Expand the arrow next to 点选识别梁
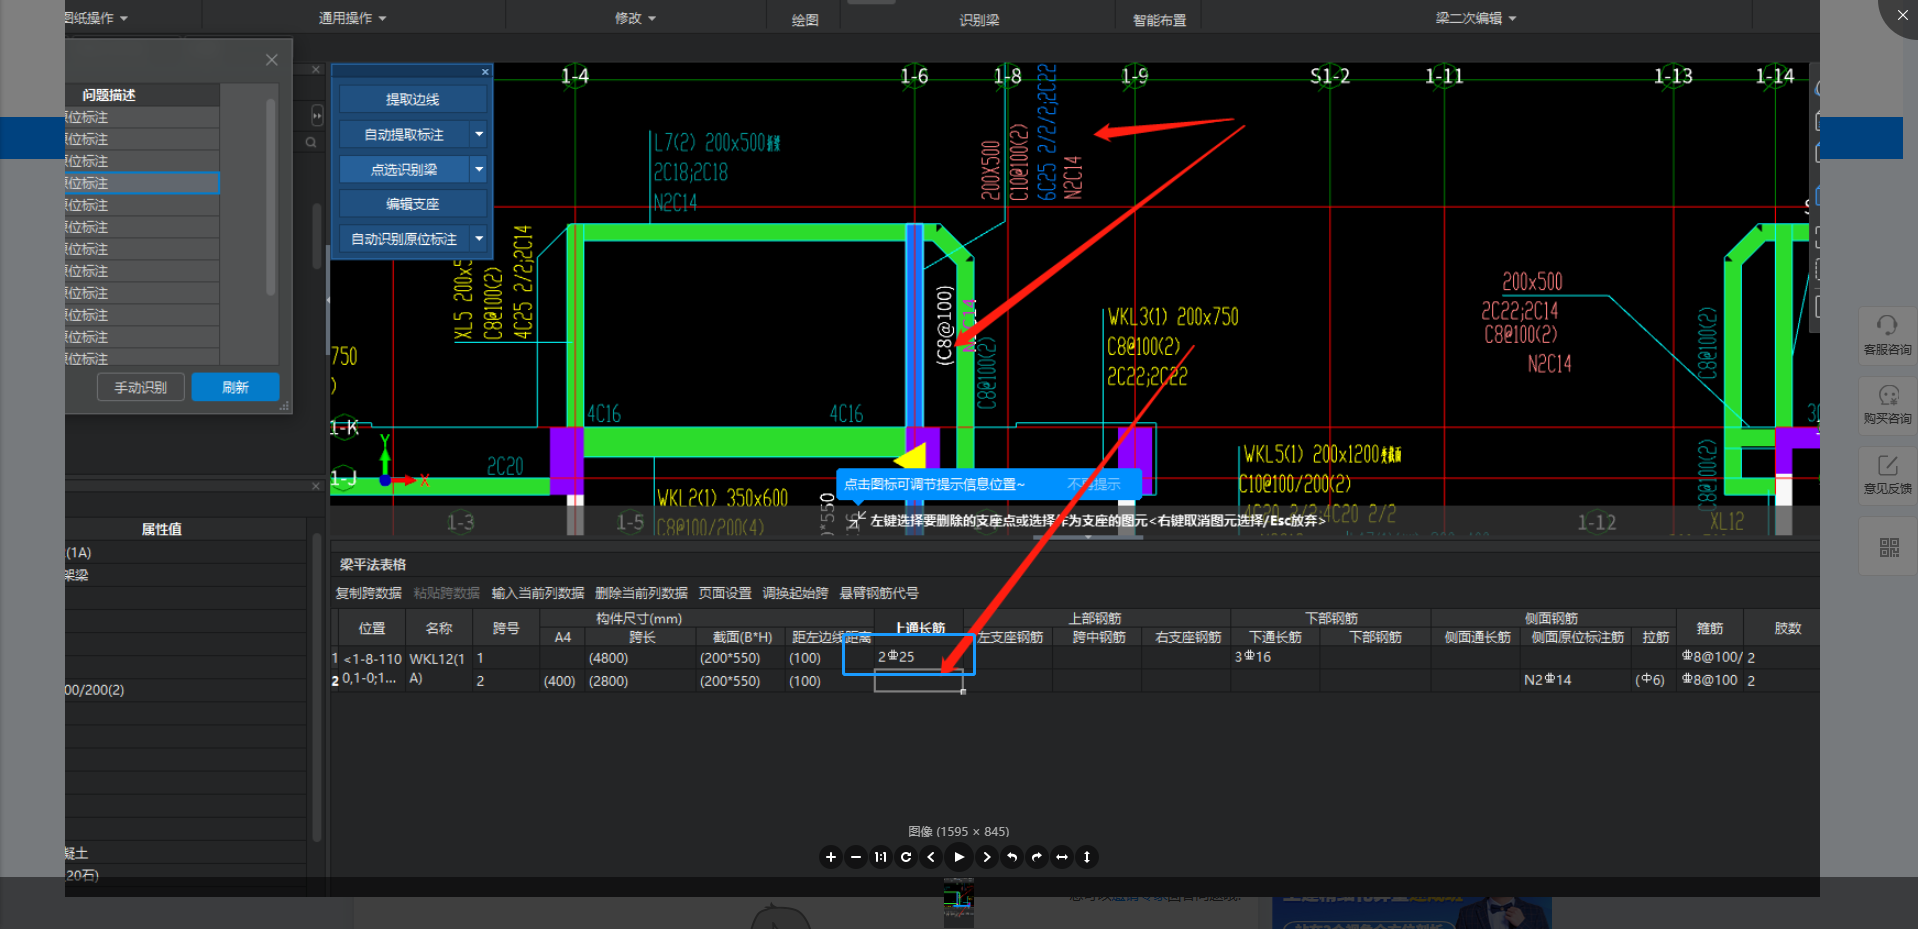1918x929 pixels. coord(479,169)
